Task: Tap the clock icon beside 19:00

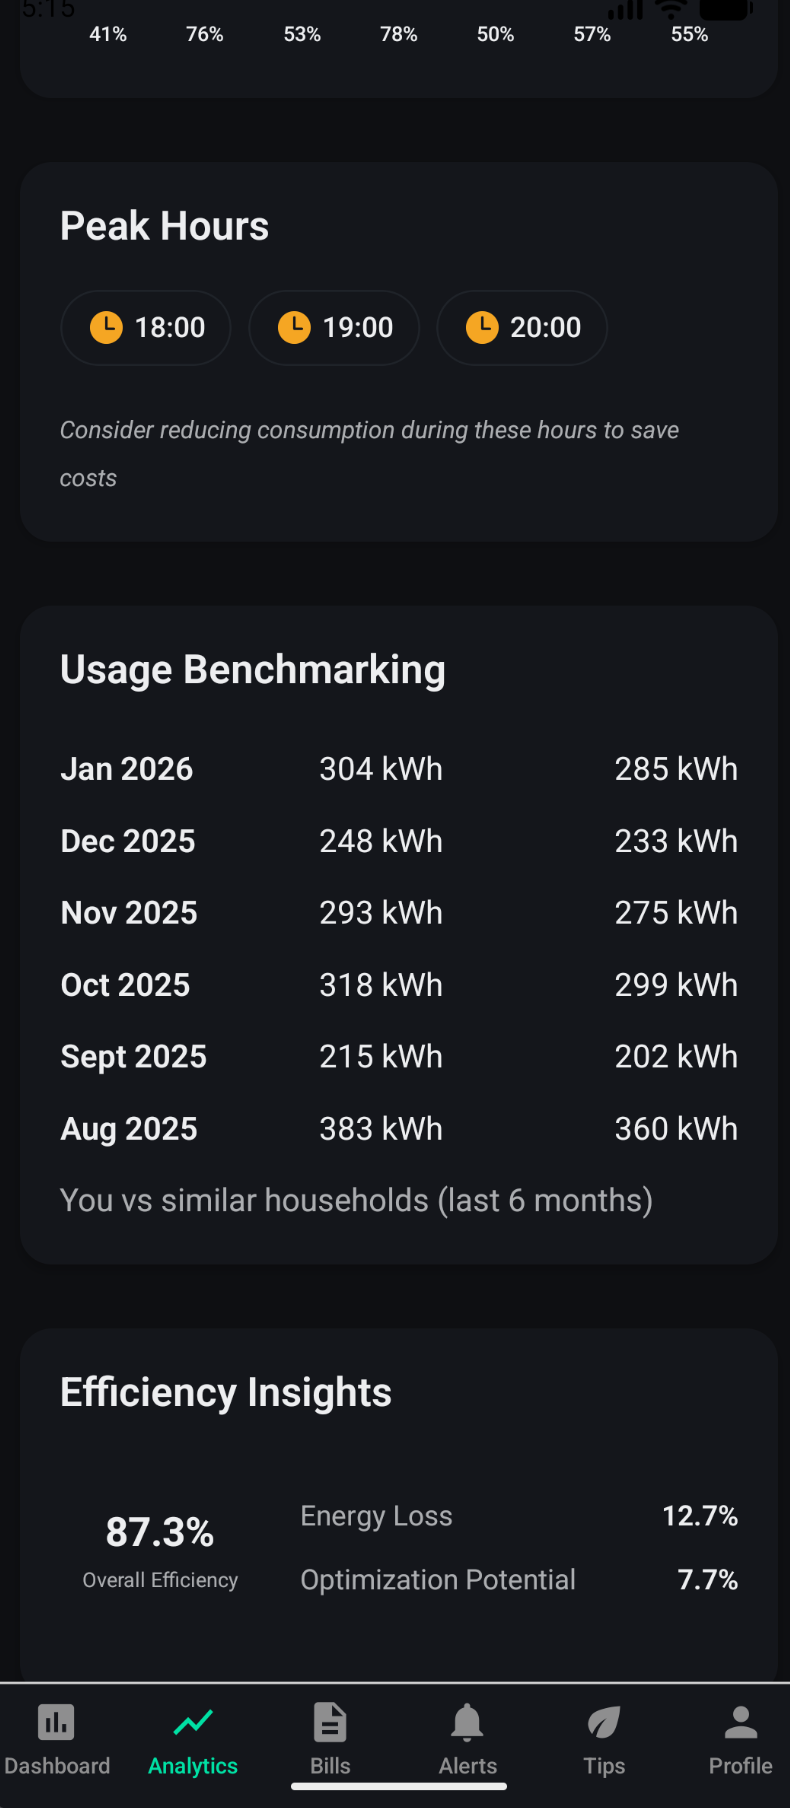Action: click(294, 327)
